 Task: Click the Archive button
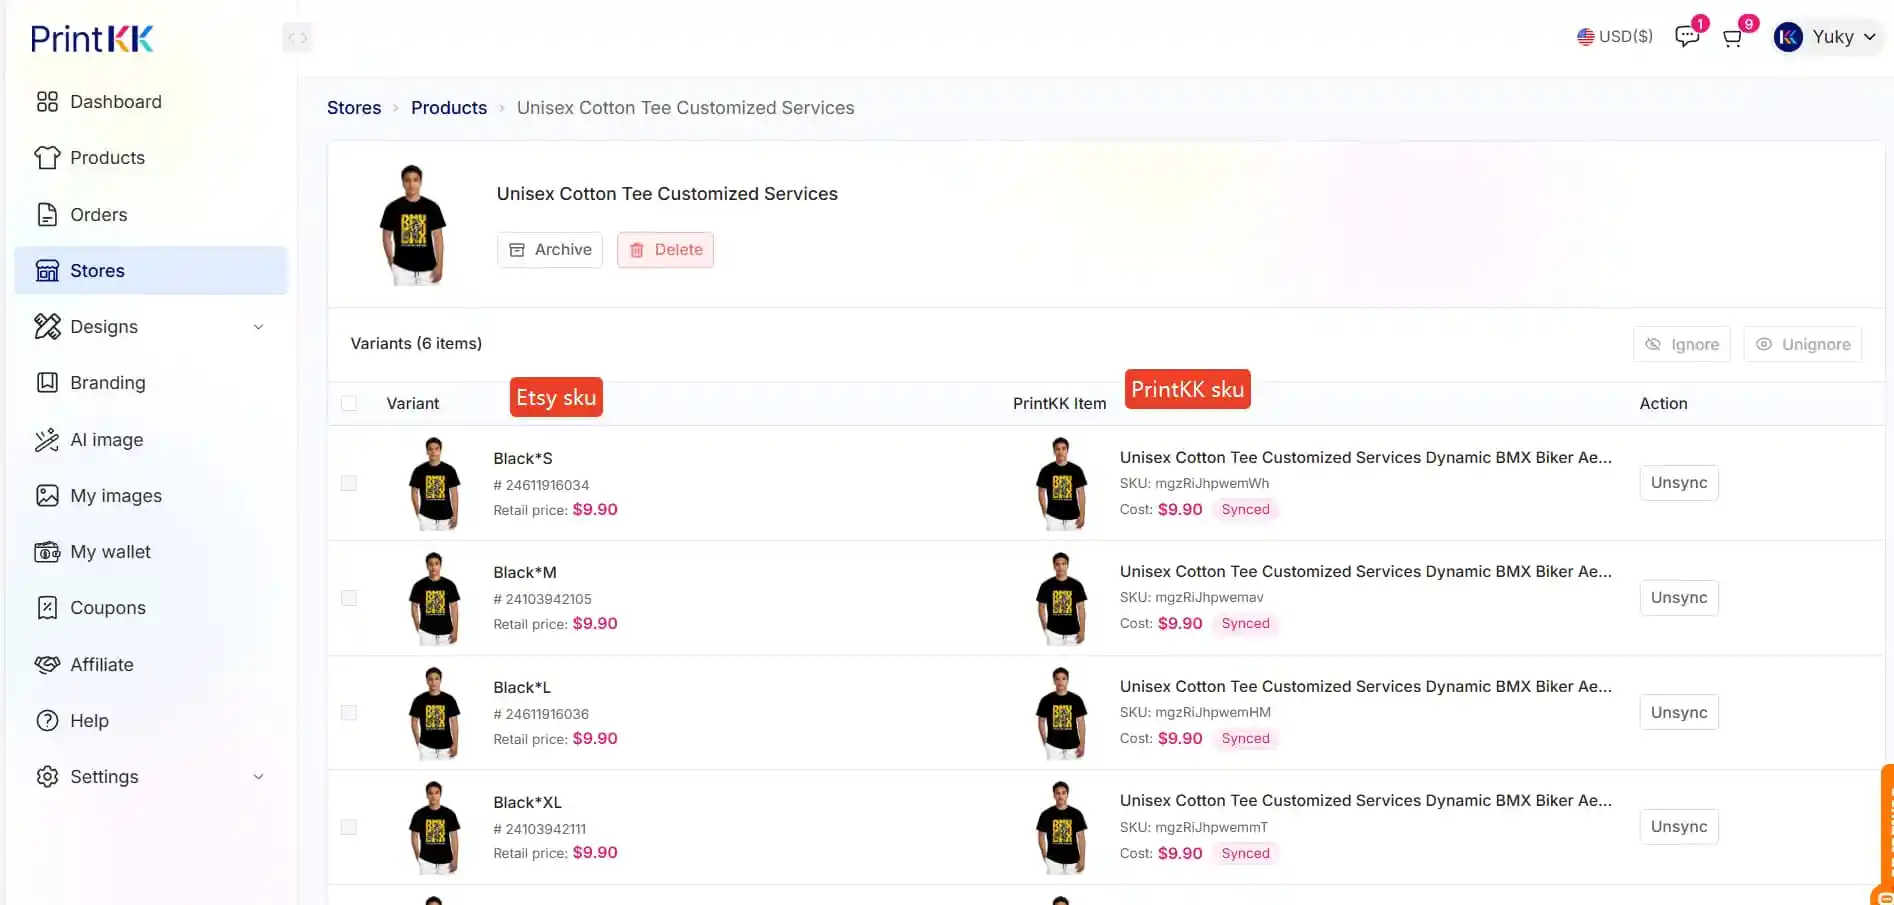click(x=550, y=250)
